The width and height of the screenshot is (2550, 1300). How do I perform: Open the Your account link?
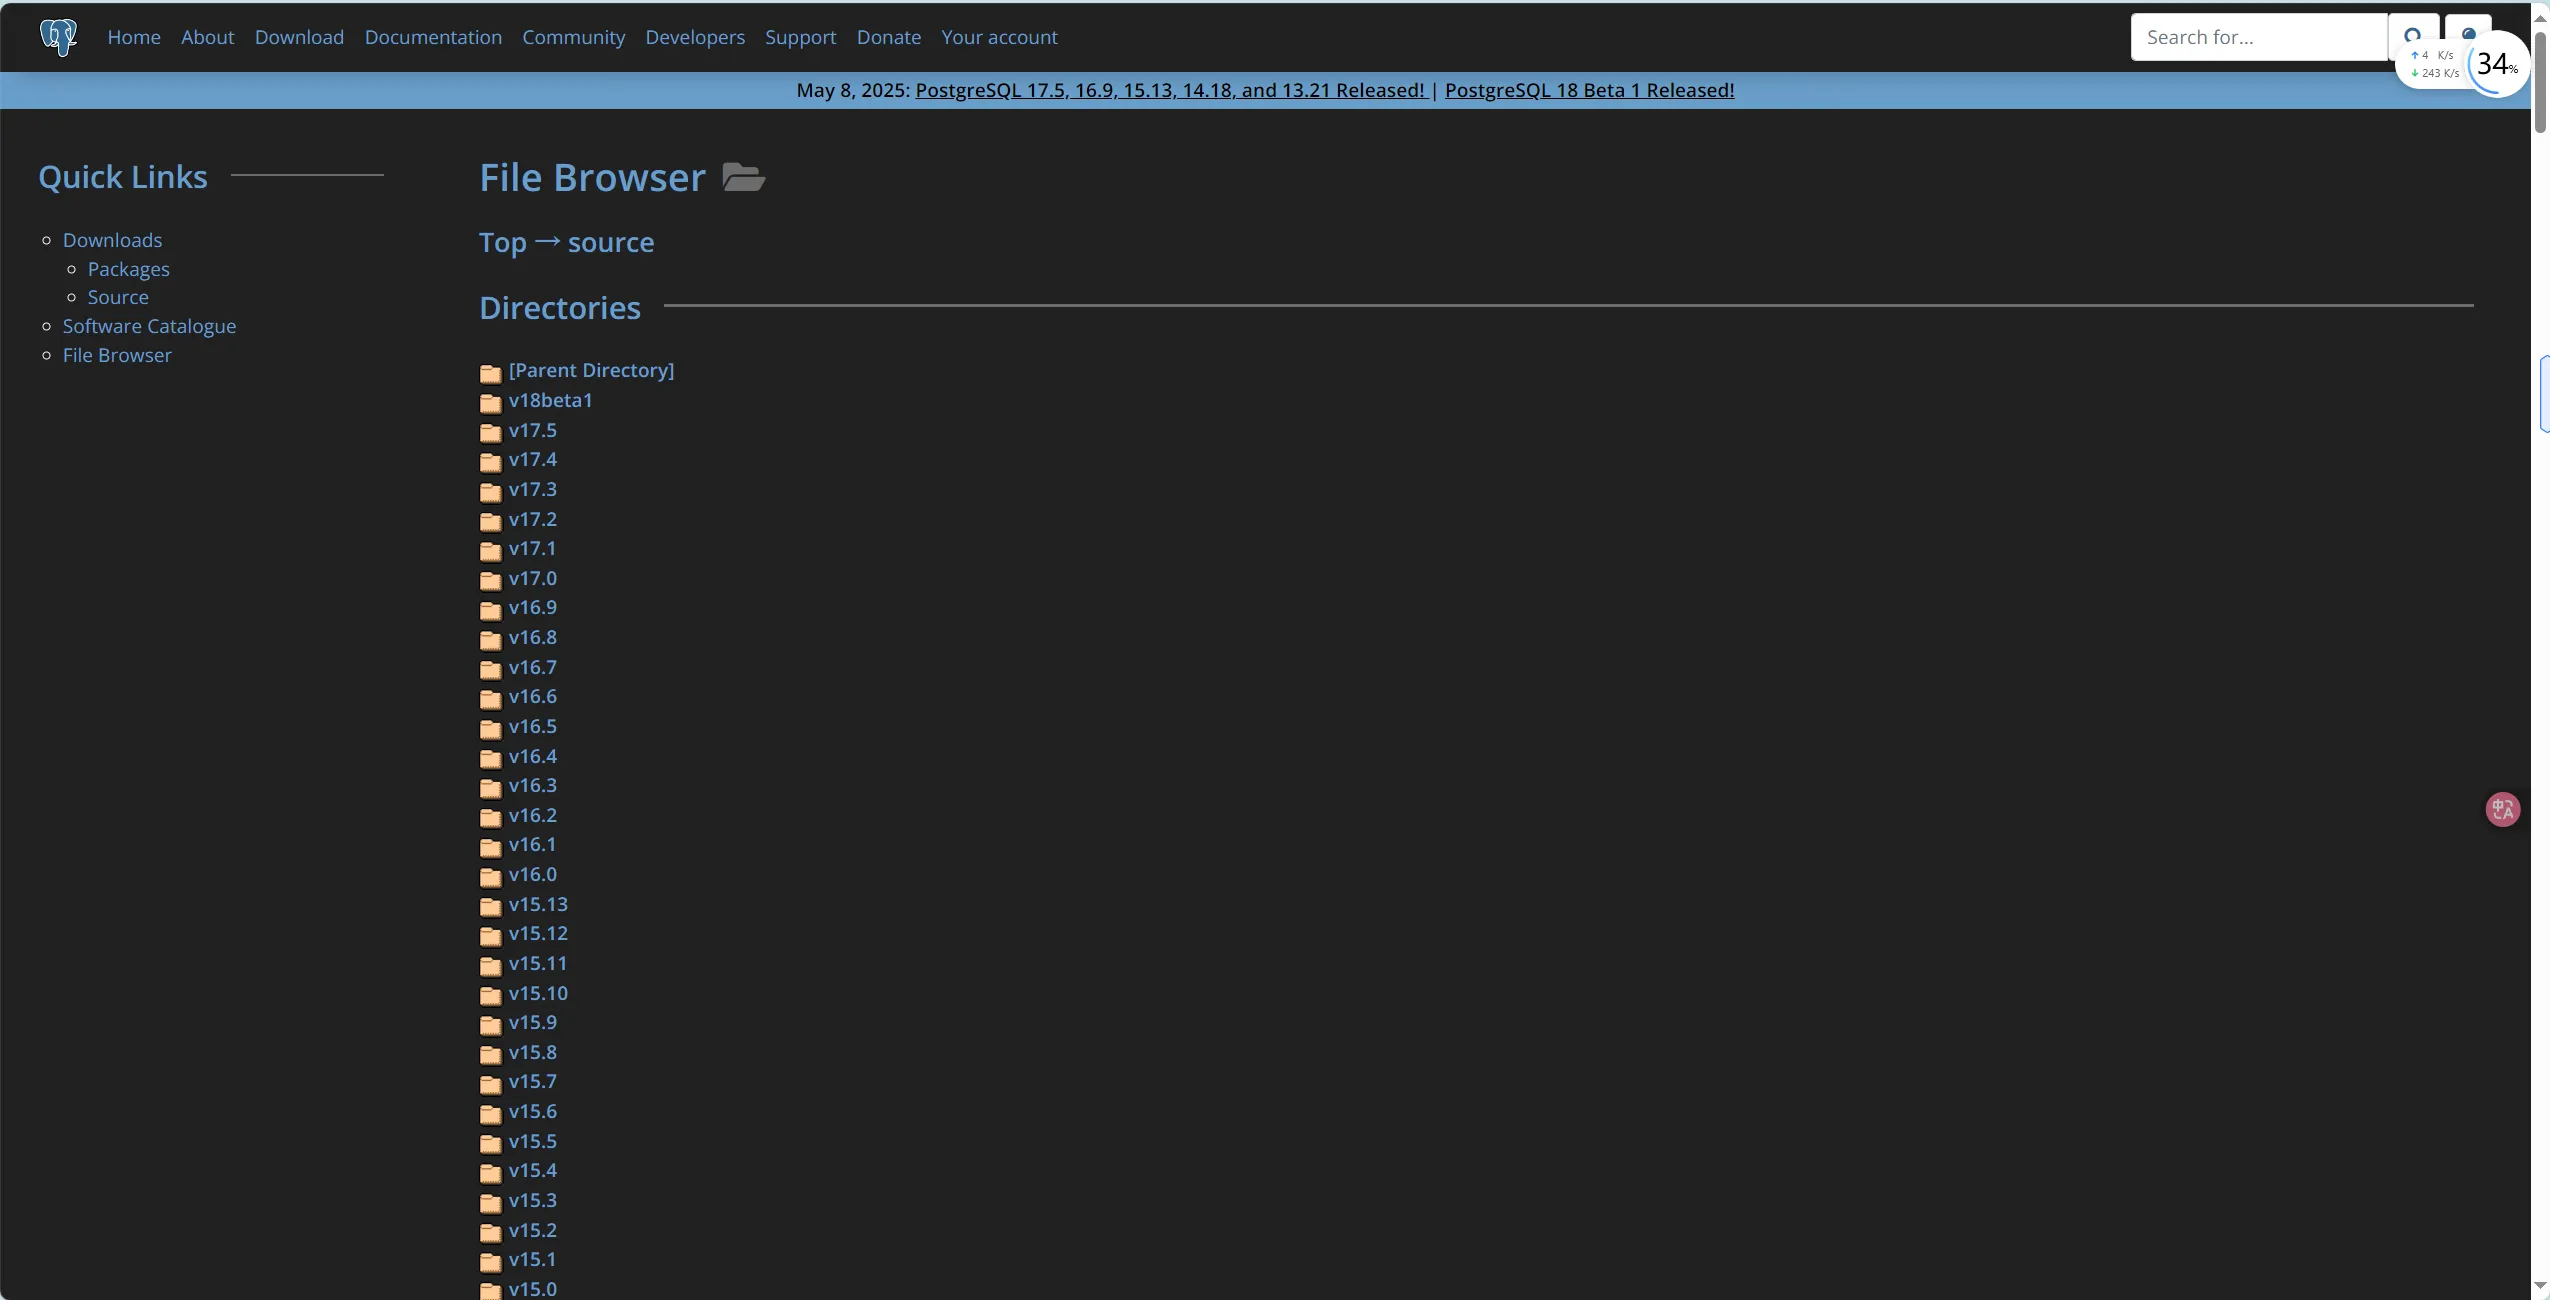click(x=999, y=37)
